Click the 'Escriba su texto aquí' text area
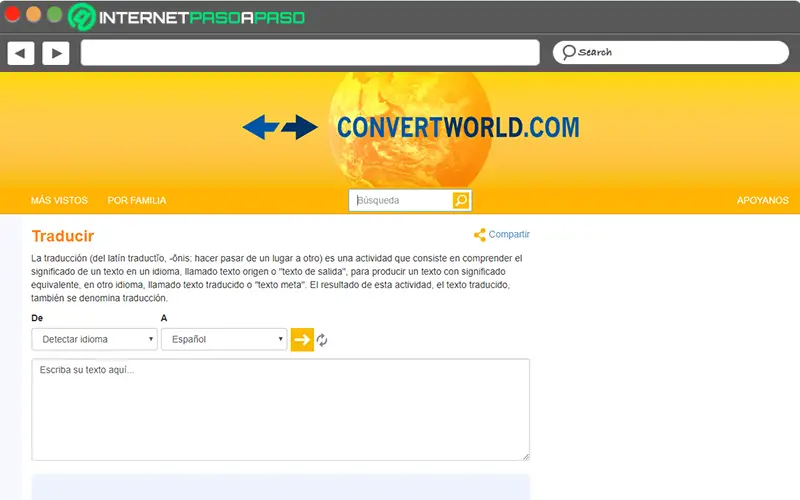The image size is (800, 500). click(x=281, y=410)
